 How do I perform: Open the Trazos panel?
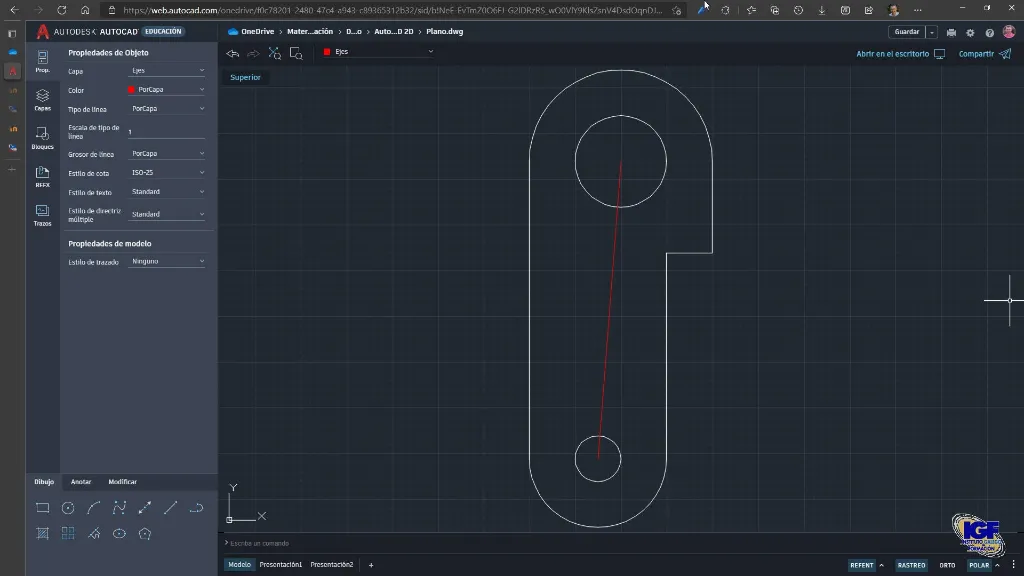click(42, 214)
